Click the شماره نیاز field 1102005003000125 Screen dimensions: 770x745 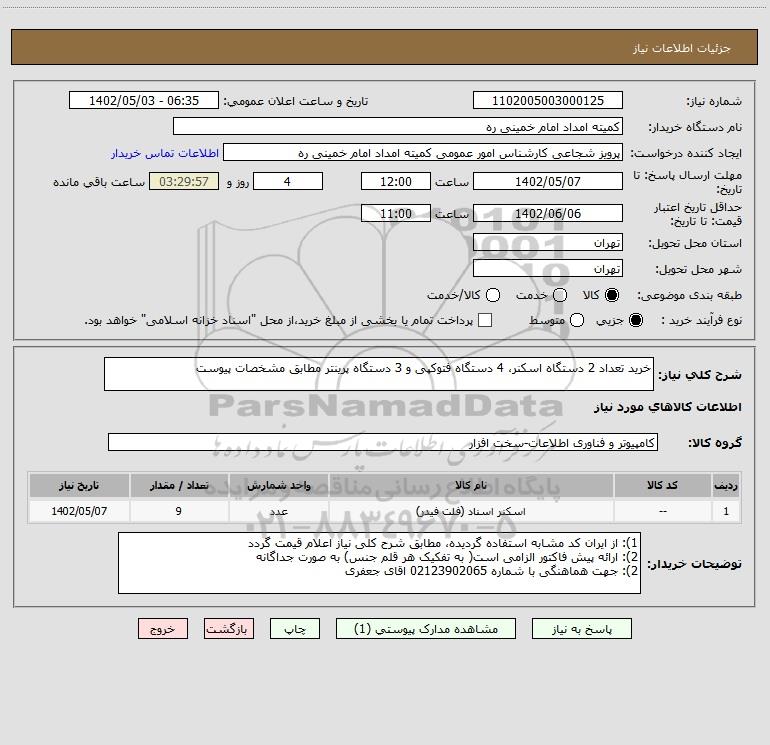coord(548,101)
